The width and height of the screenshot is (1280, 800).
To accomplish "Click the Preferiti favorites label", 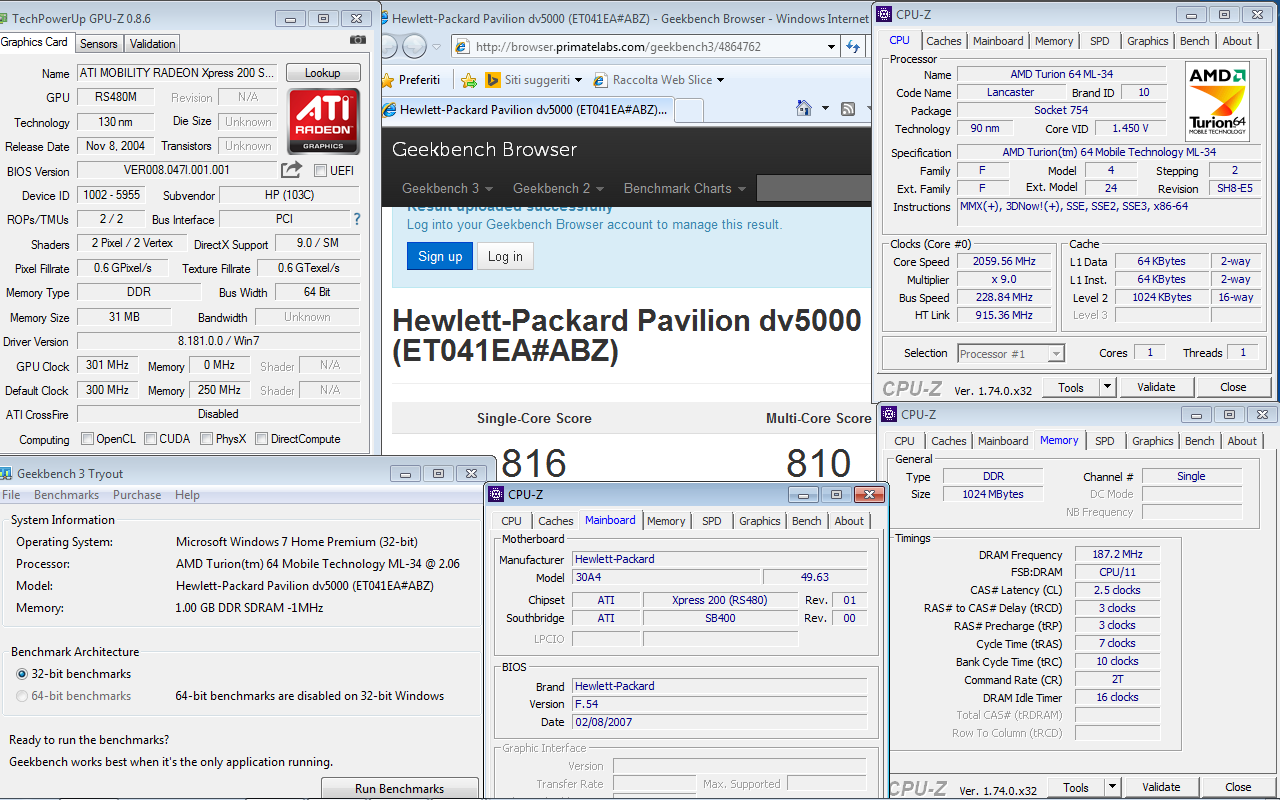I will point(419,80).
